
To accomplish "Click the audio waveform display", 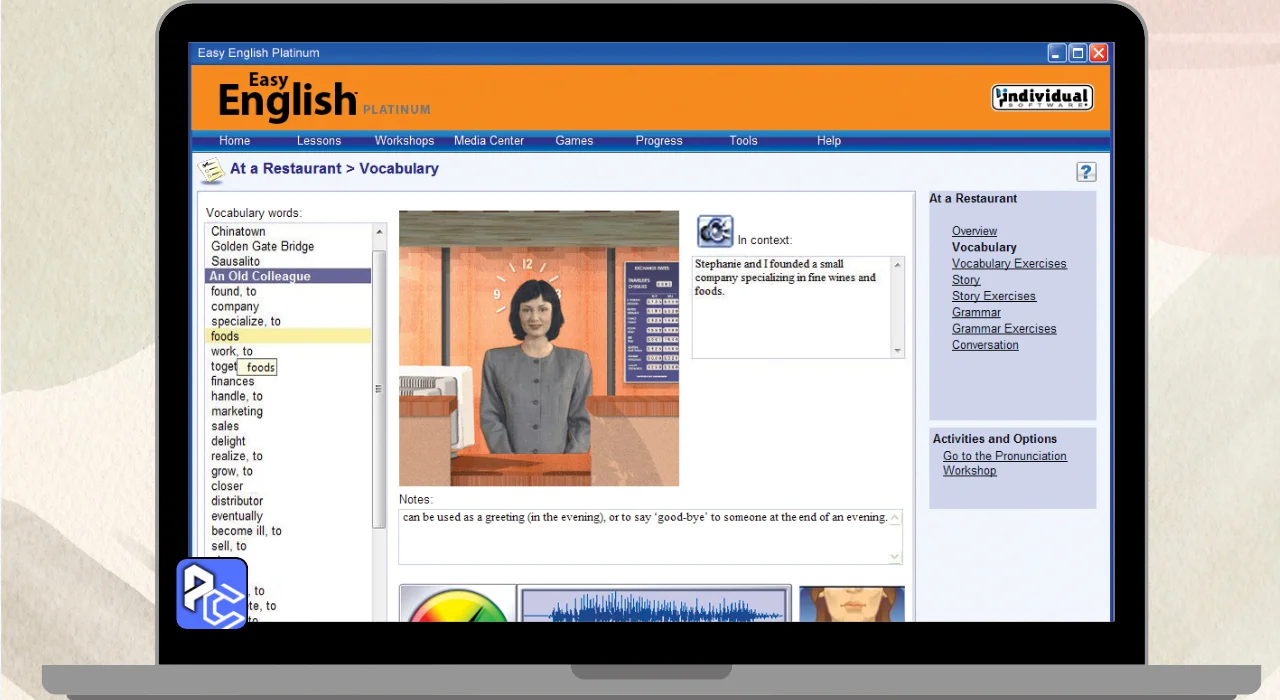I will [x=655, y=604].
